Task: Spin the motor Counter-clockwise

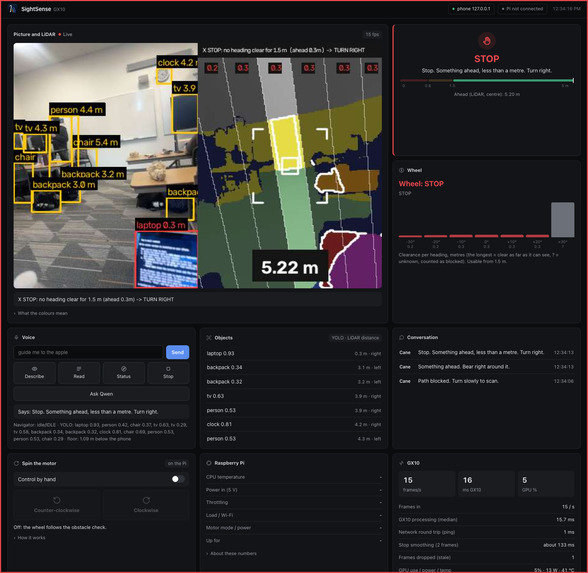Action: 57,504
